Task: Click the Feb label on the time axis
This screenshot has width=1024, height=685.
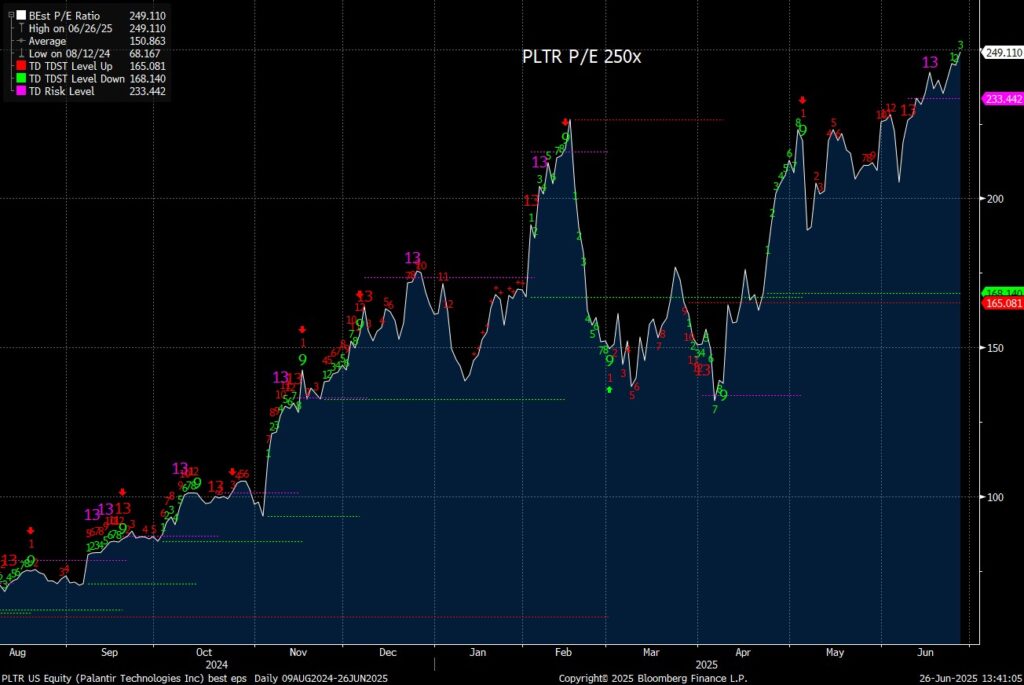Action: point(563,652)
